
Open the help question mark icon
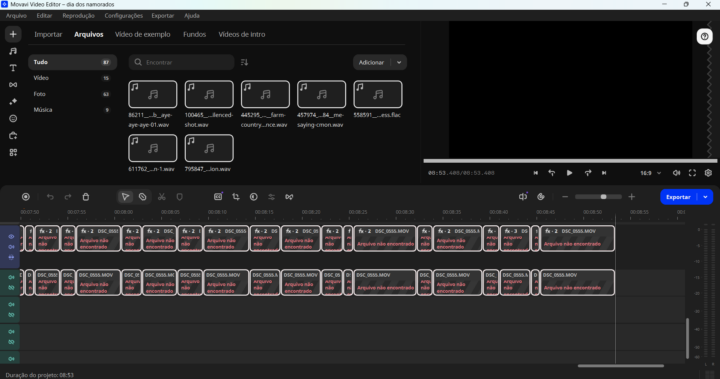704,36
